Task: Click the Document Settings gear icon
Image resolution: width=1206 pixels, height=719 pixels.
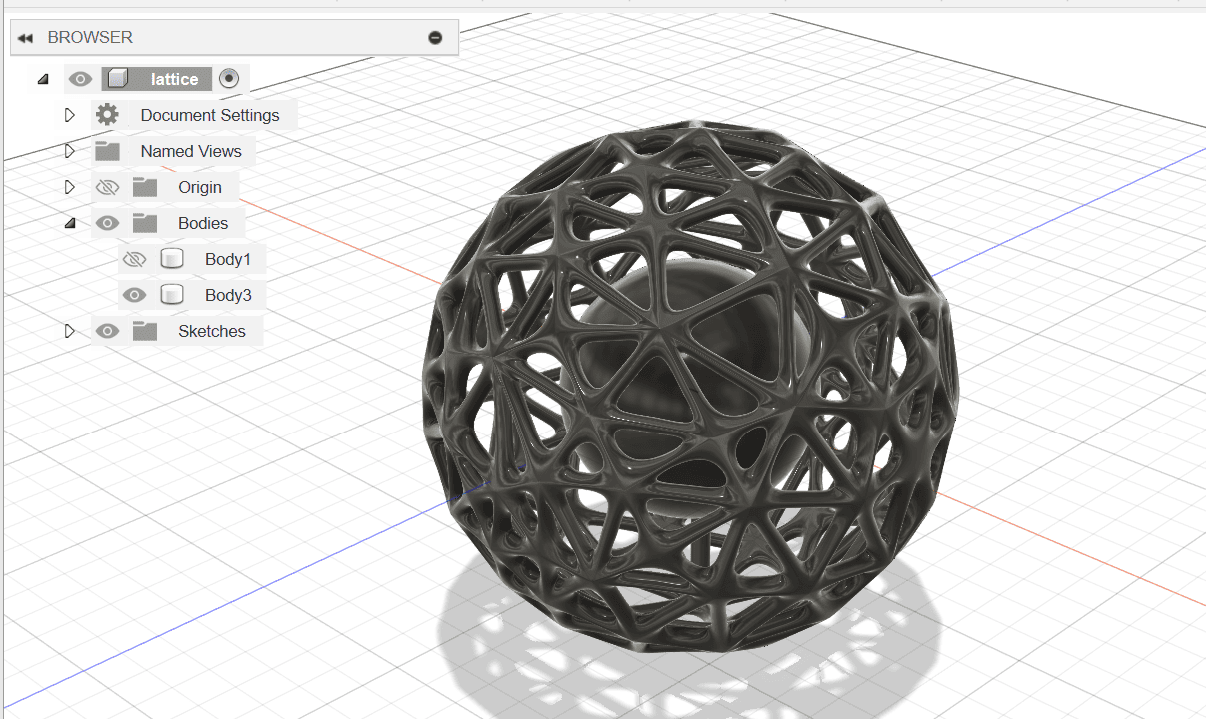Action: [x=107, y=115]
